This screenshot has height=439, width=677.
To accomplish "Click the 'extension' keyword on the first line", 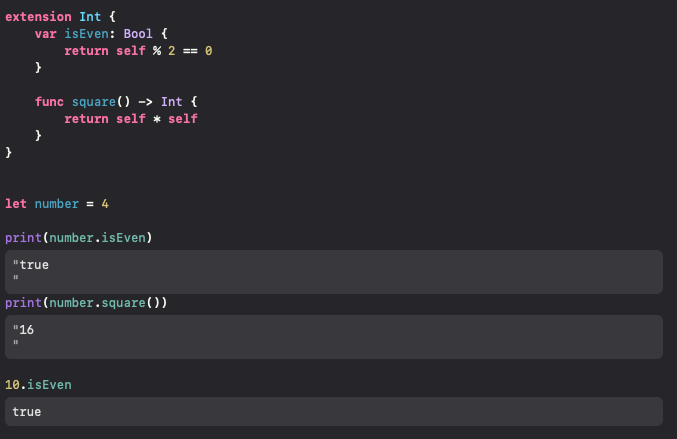I will pyautogui.click(x=38, y=17).
